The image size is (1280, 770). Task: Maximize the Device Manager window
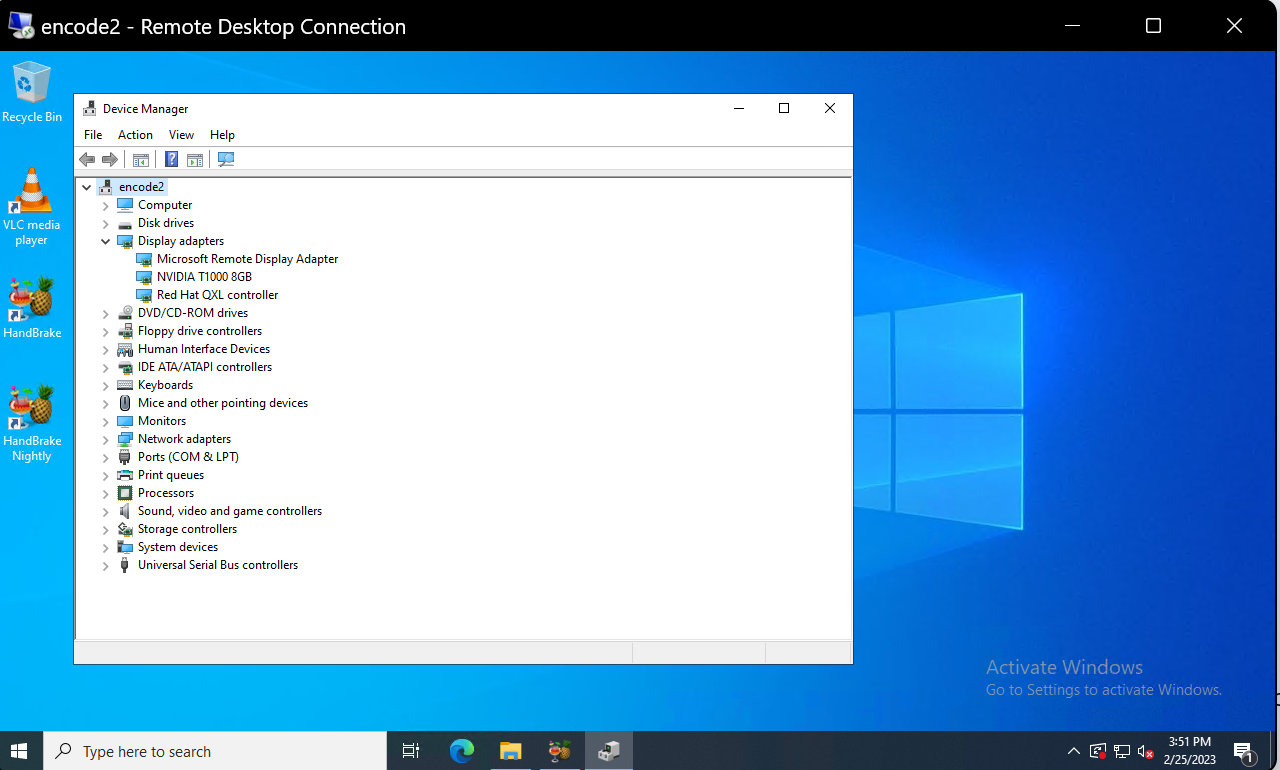(784, 108)
